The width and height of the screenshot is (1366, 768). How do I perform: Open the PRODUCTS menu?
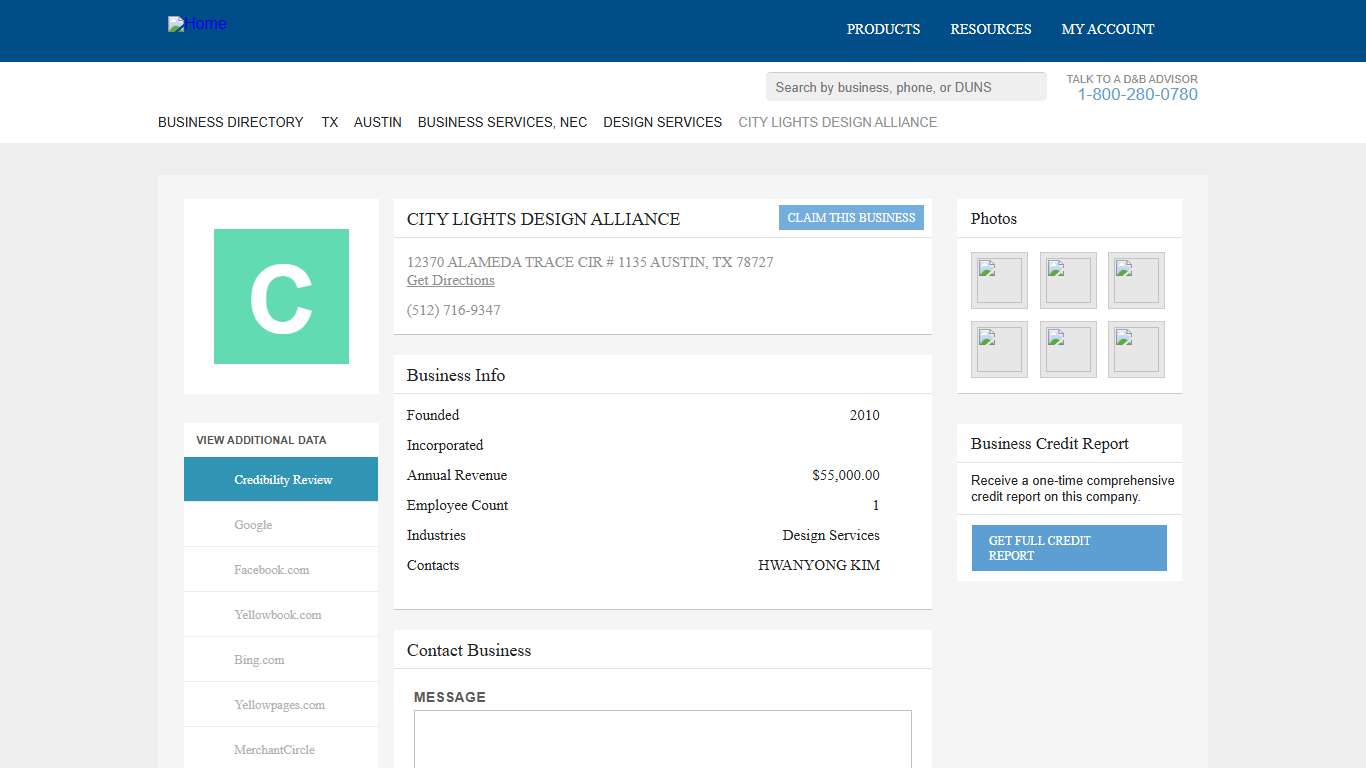click(883, 29)
